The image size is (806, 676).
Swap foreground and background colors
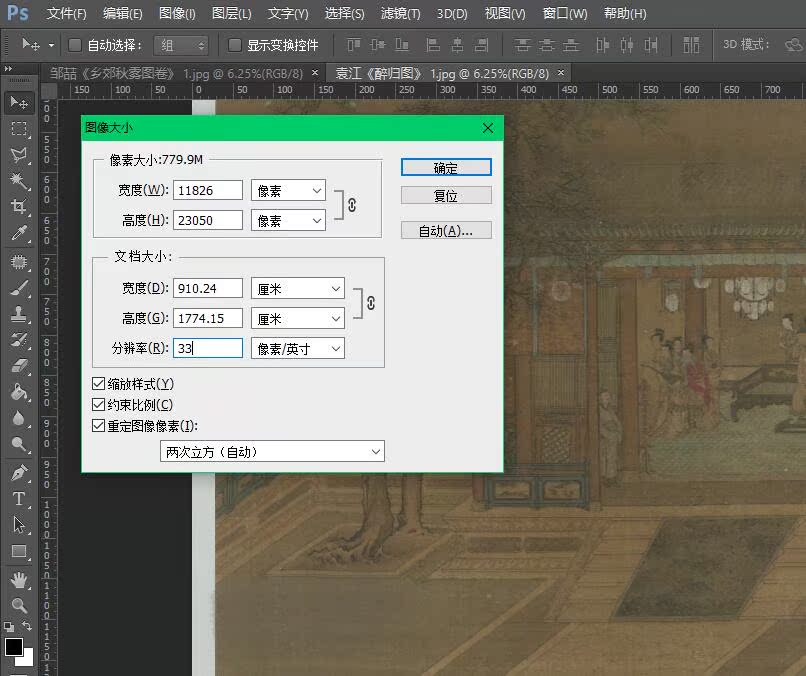[x=27, y=626]
